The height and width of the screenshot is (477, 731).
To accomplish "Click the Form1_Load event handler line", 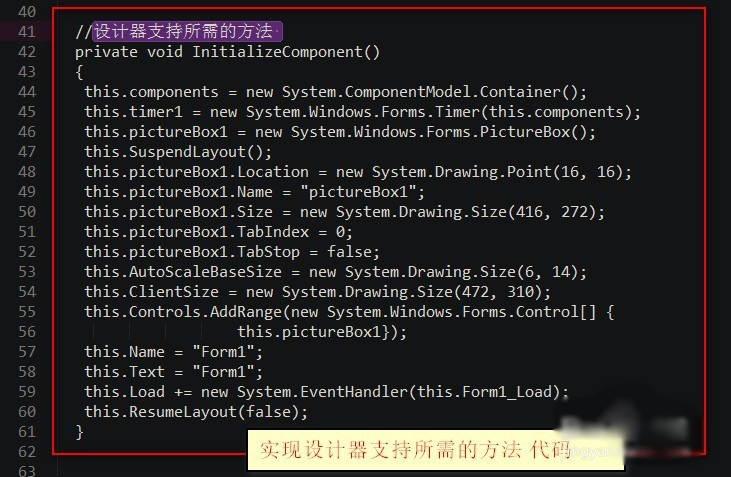I will click(x=326, y=392).
